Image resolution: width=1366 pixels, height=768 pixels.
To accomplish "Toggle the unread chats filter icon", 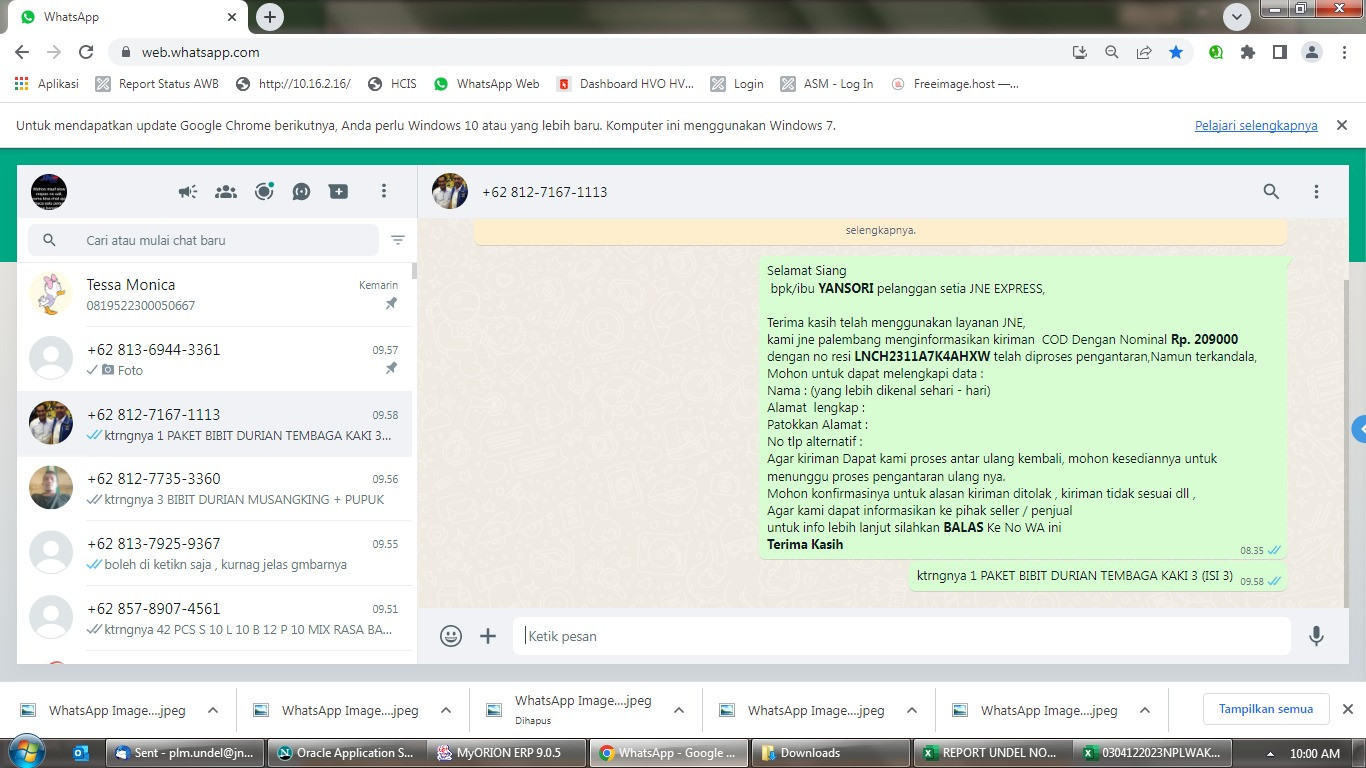I will click(398, 240).
